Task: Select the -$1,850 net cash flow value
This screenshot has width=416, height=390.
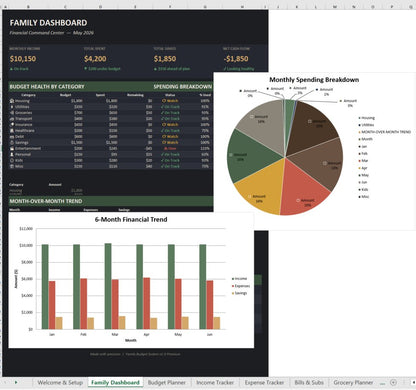Action: tap(236, 59)
